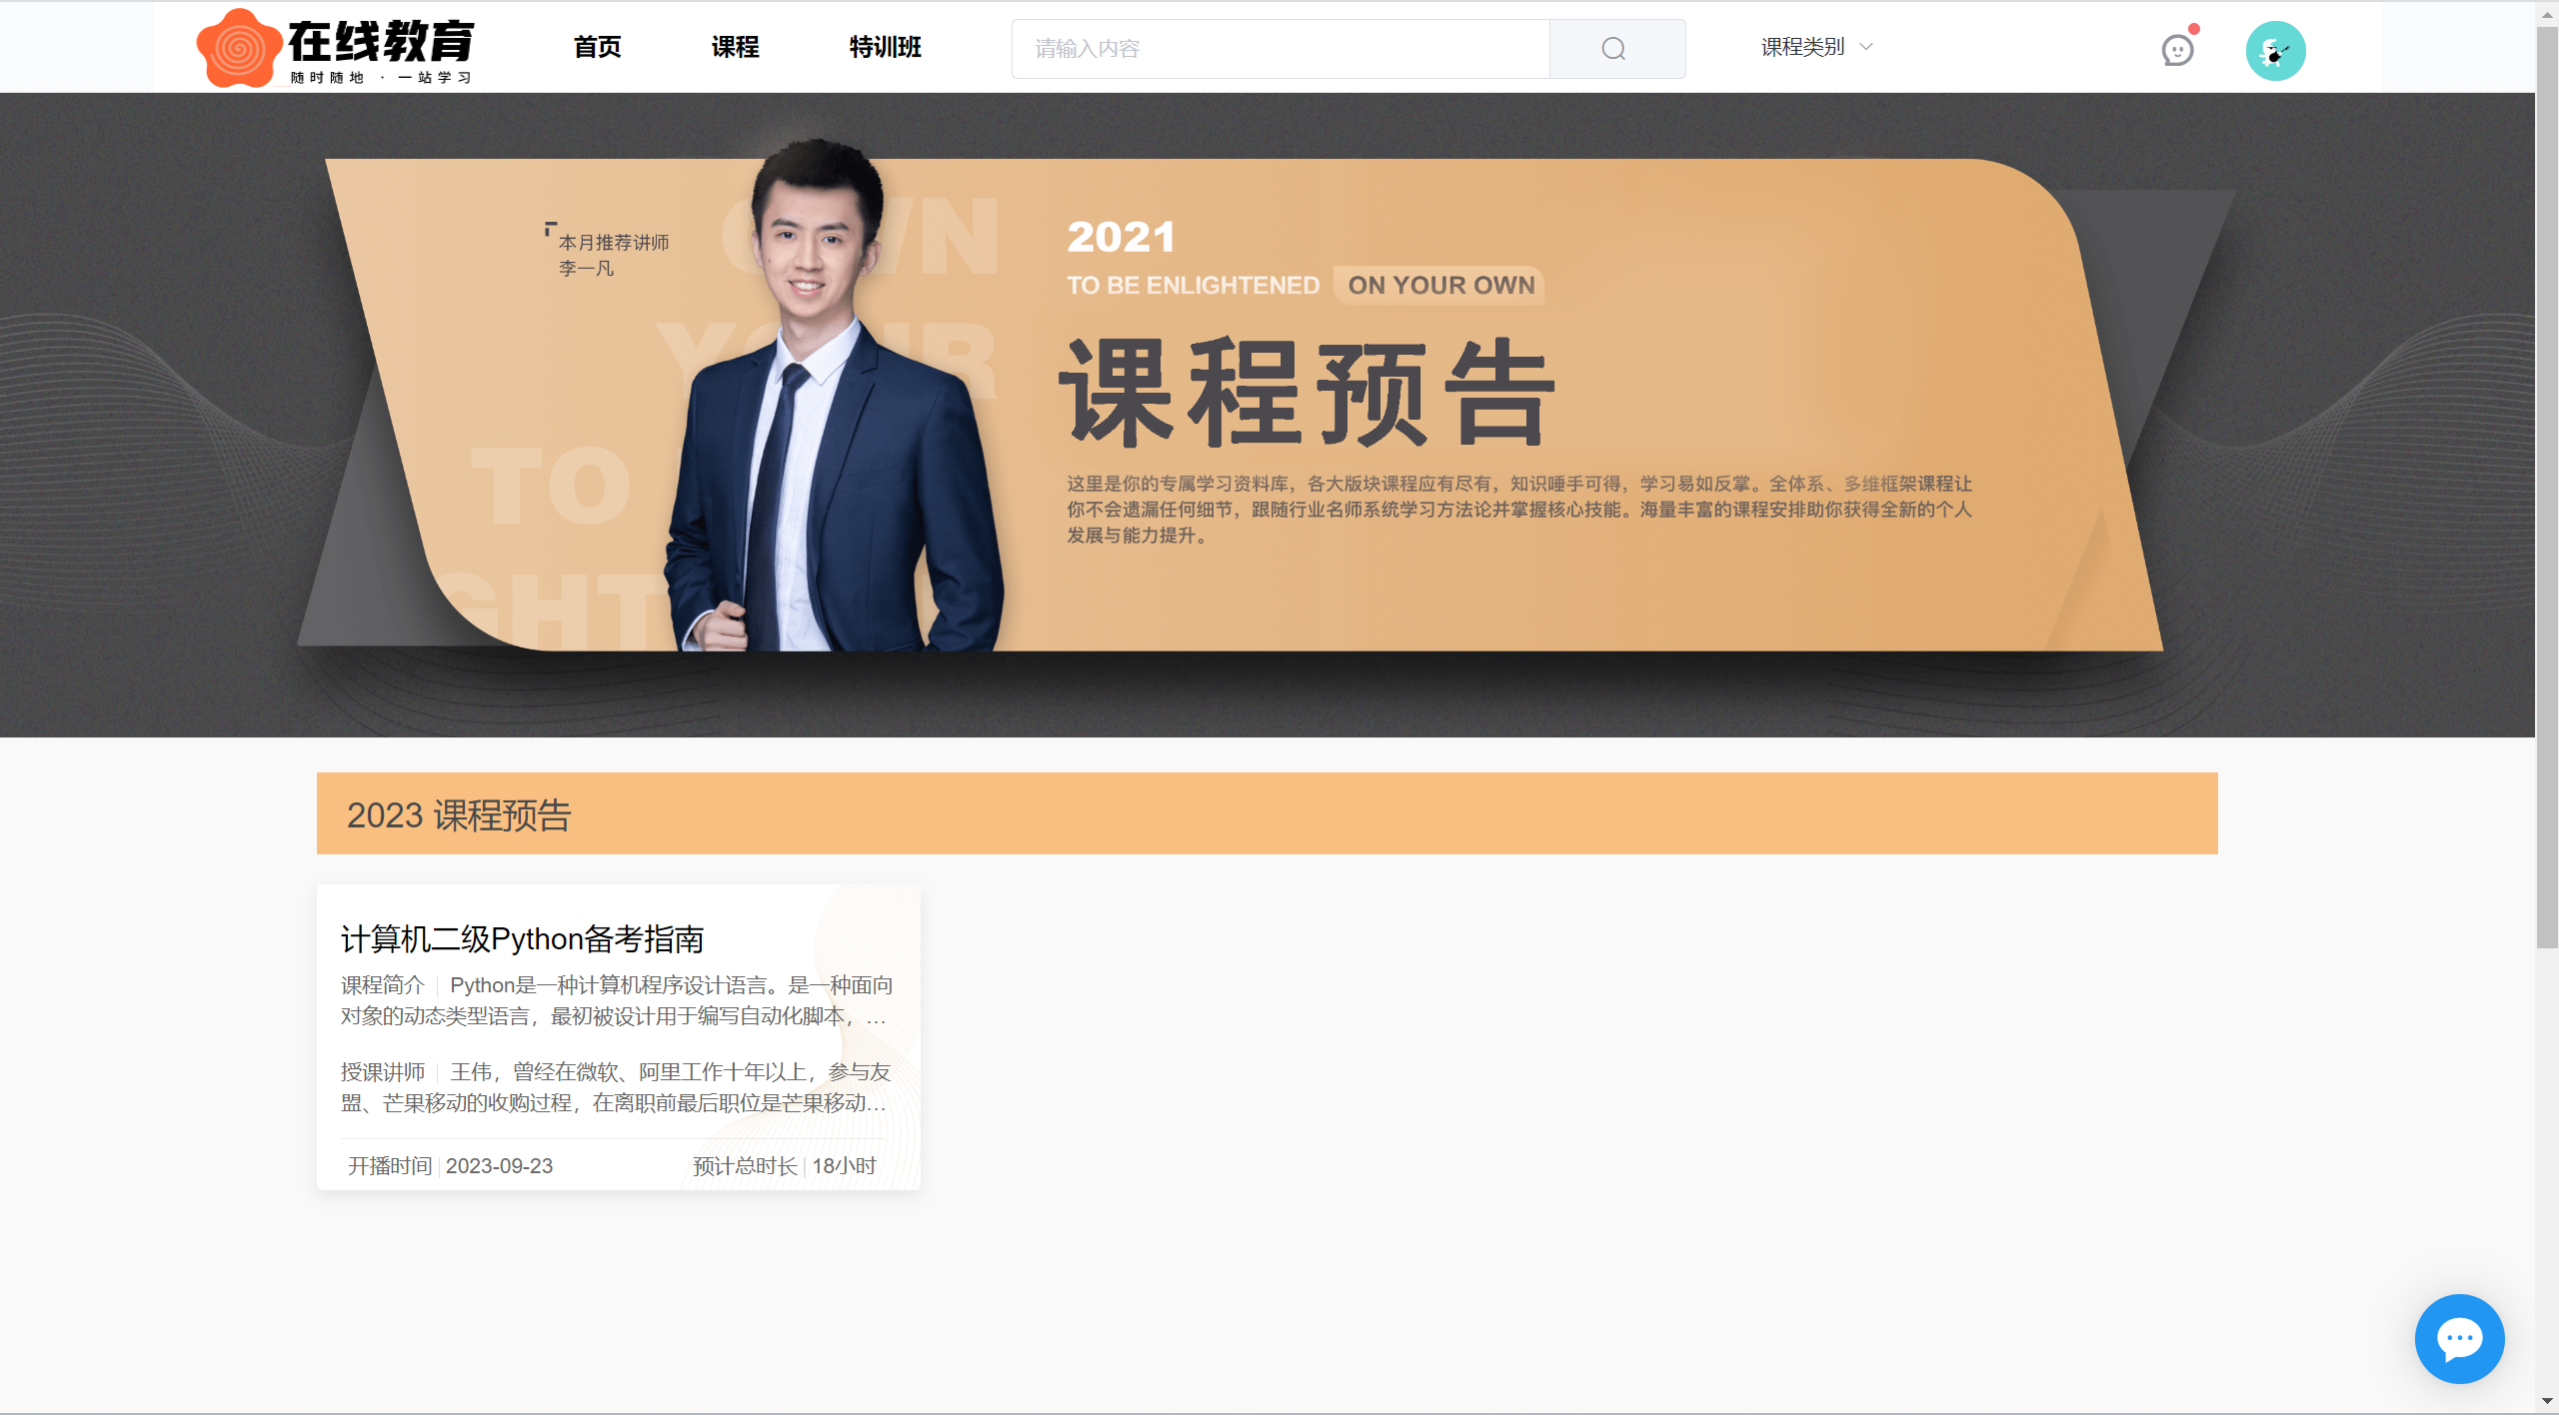Focus the 请输入内容 search field
2559x1415 pixels.
pyautogui.click(x=1280, y=49)
